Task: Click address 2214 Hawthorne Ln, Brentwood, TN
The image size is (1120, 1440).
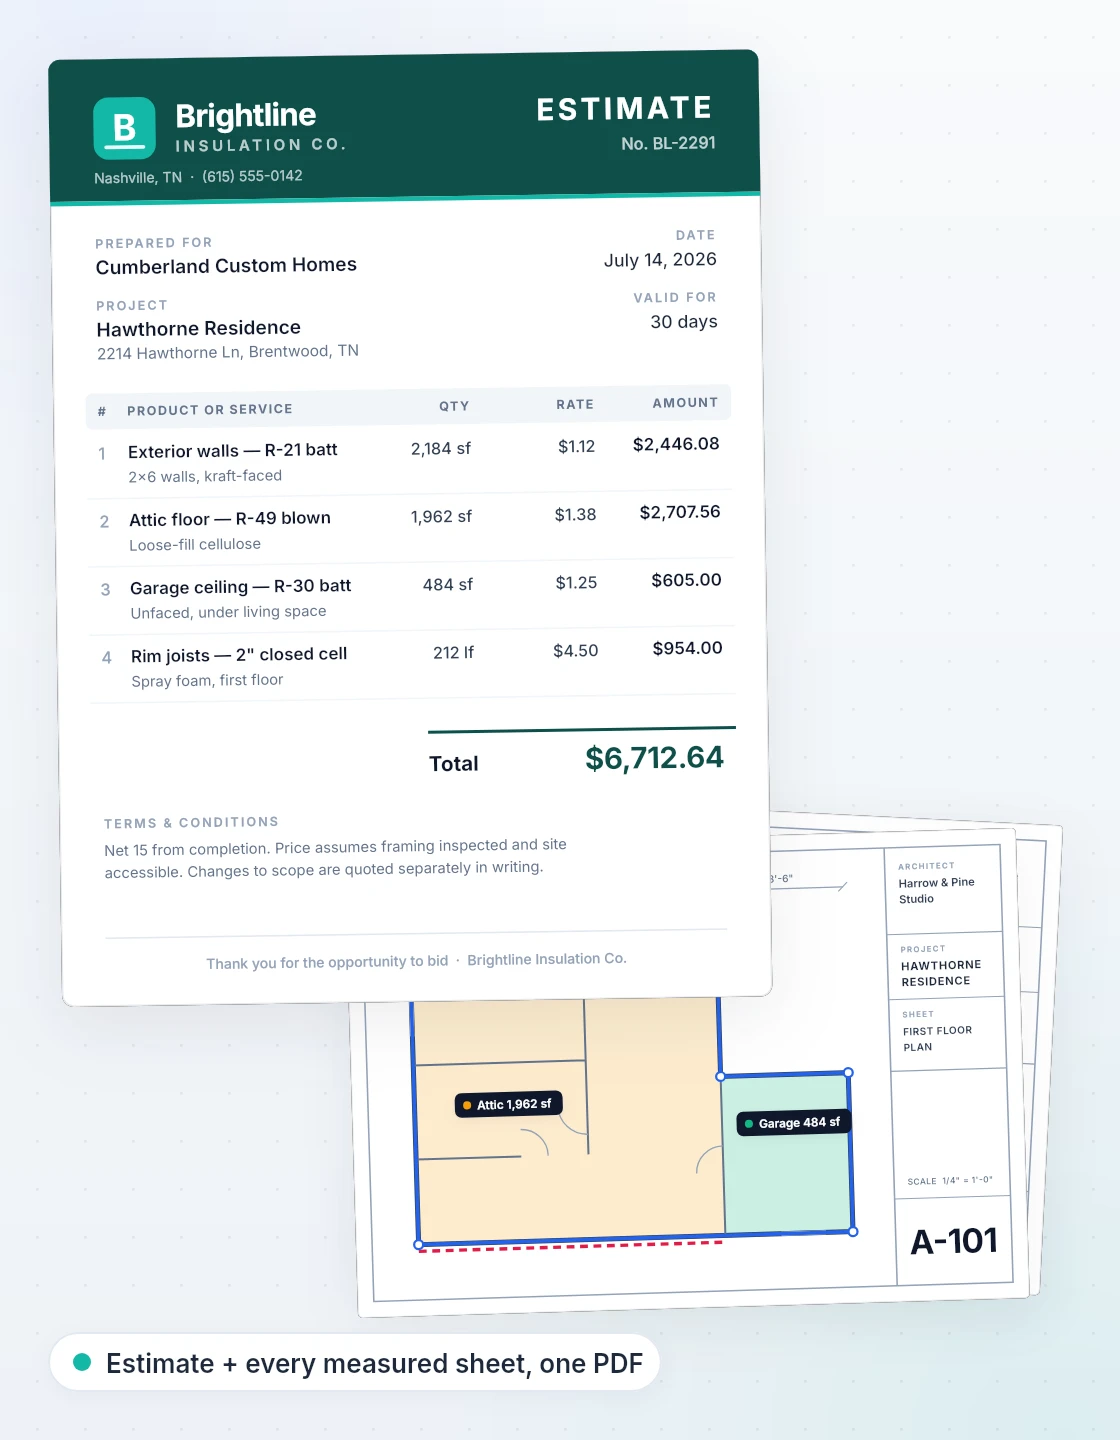Action: pos(228,352)
